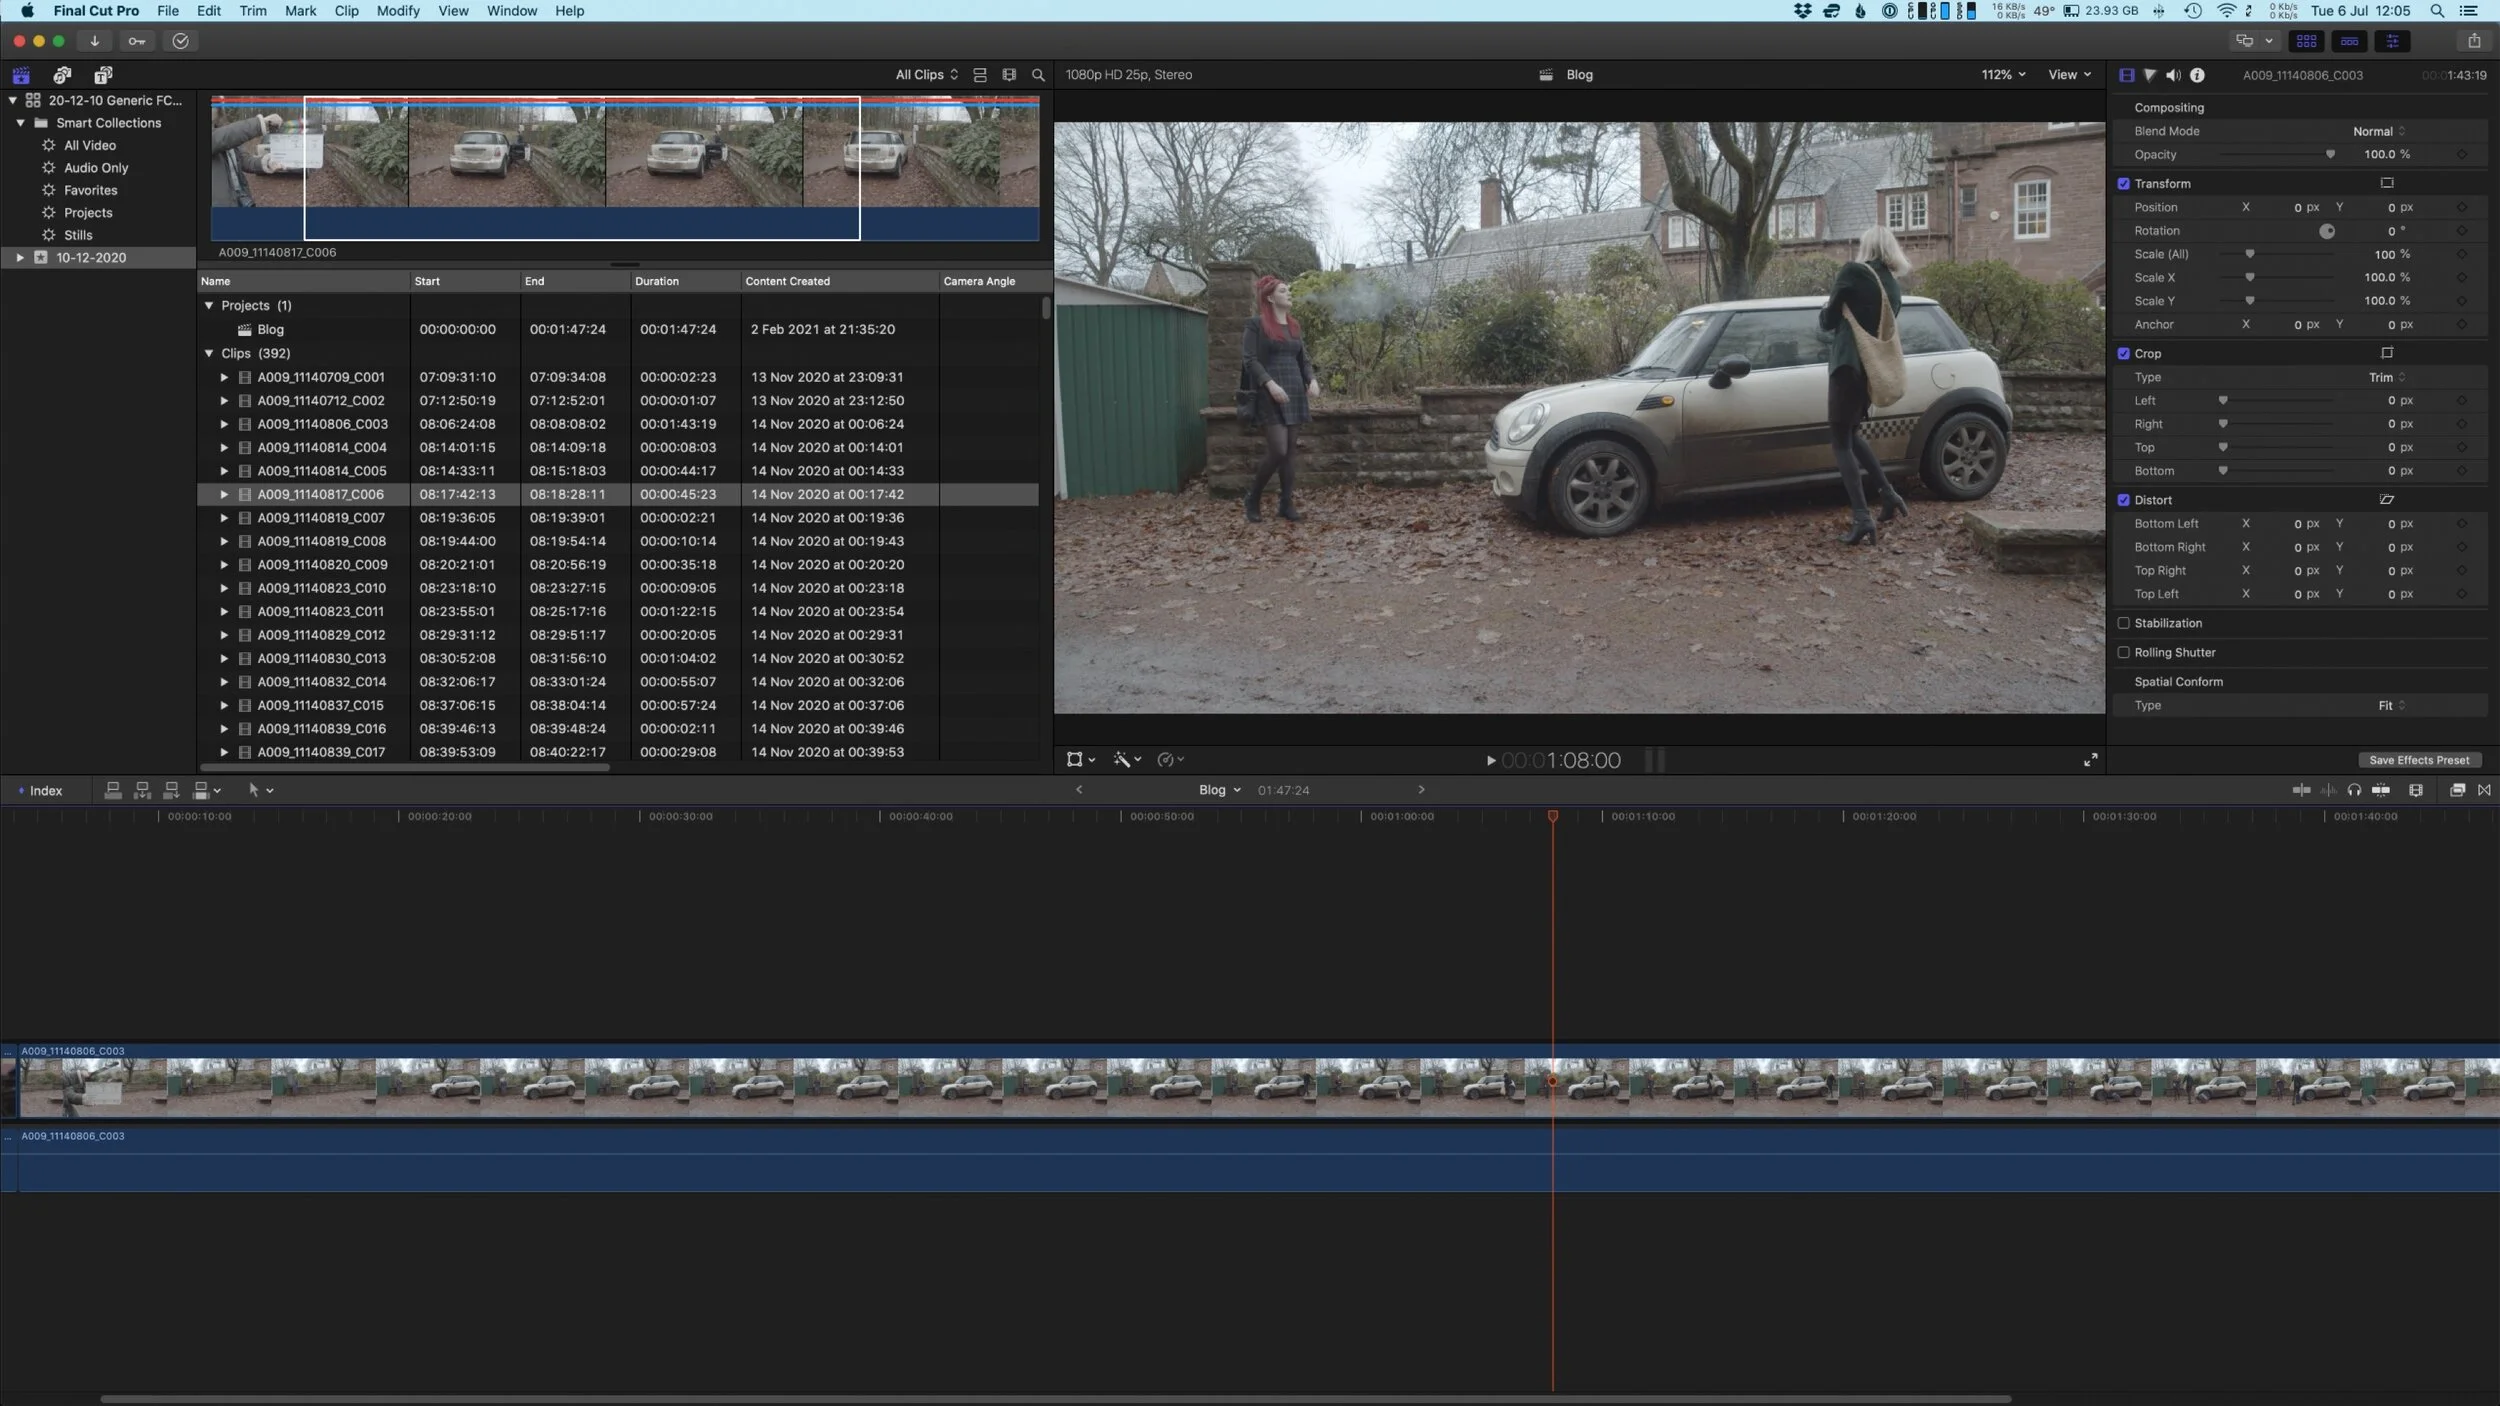This screenshot has height=1406, width=2500.
Task: Open the Mark menu
Action: pos(300,11)
